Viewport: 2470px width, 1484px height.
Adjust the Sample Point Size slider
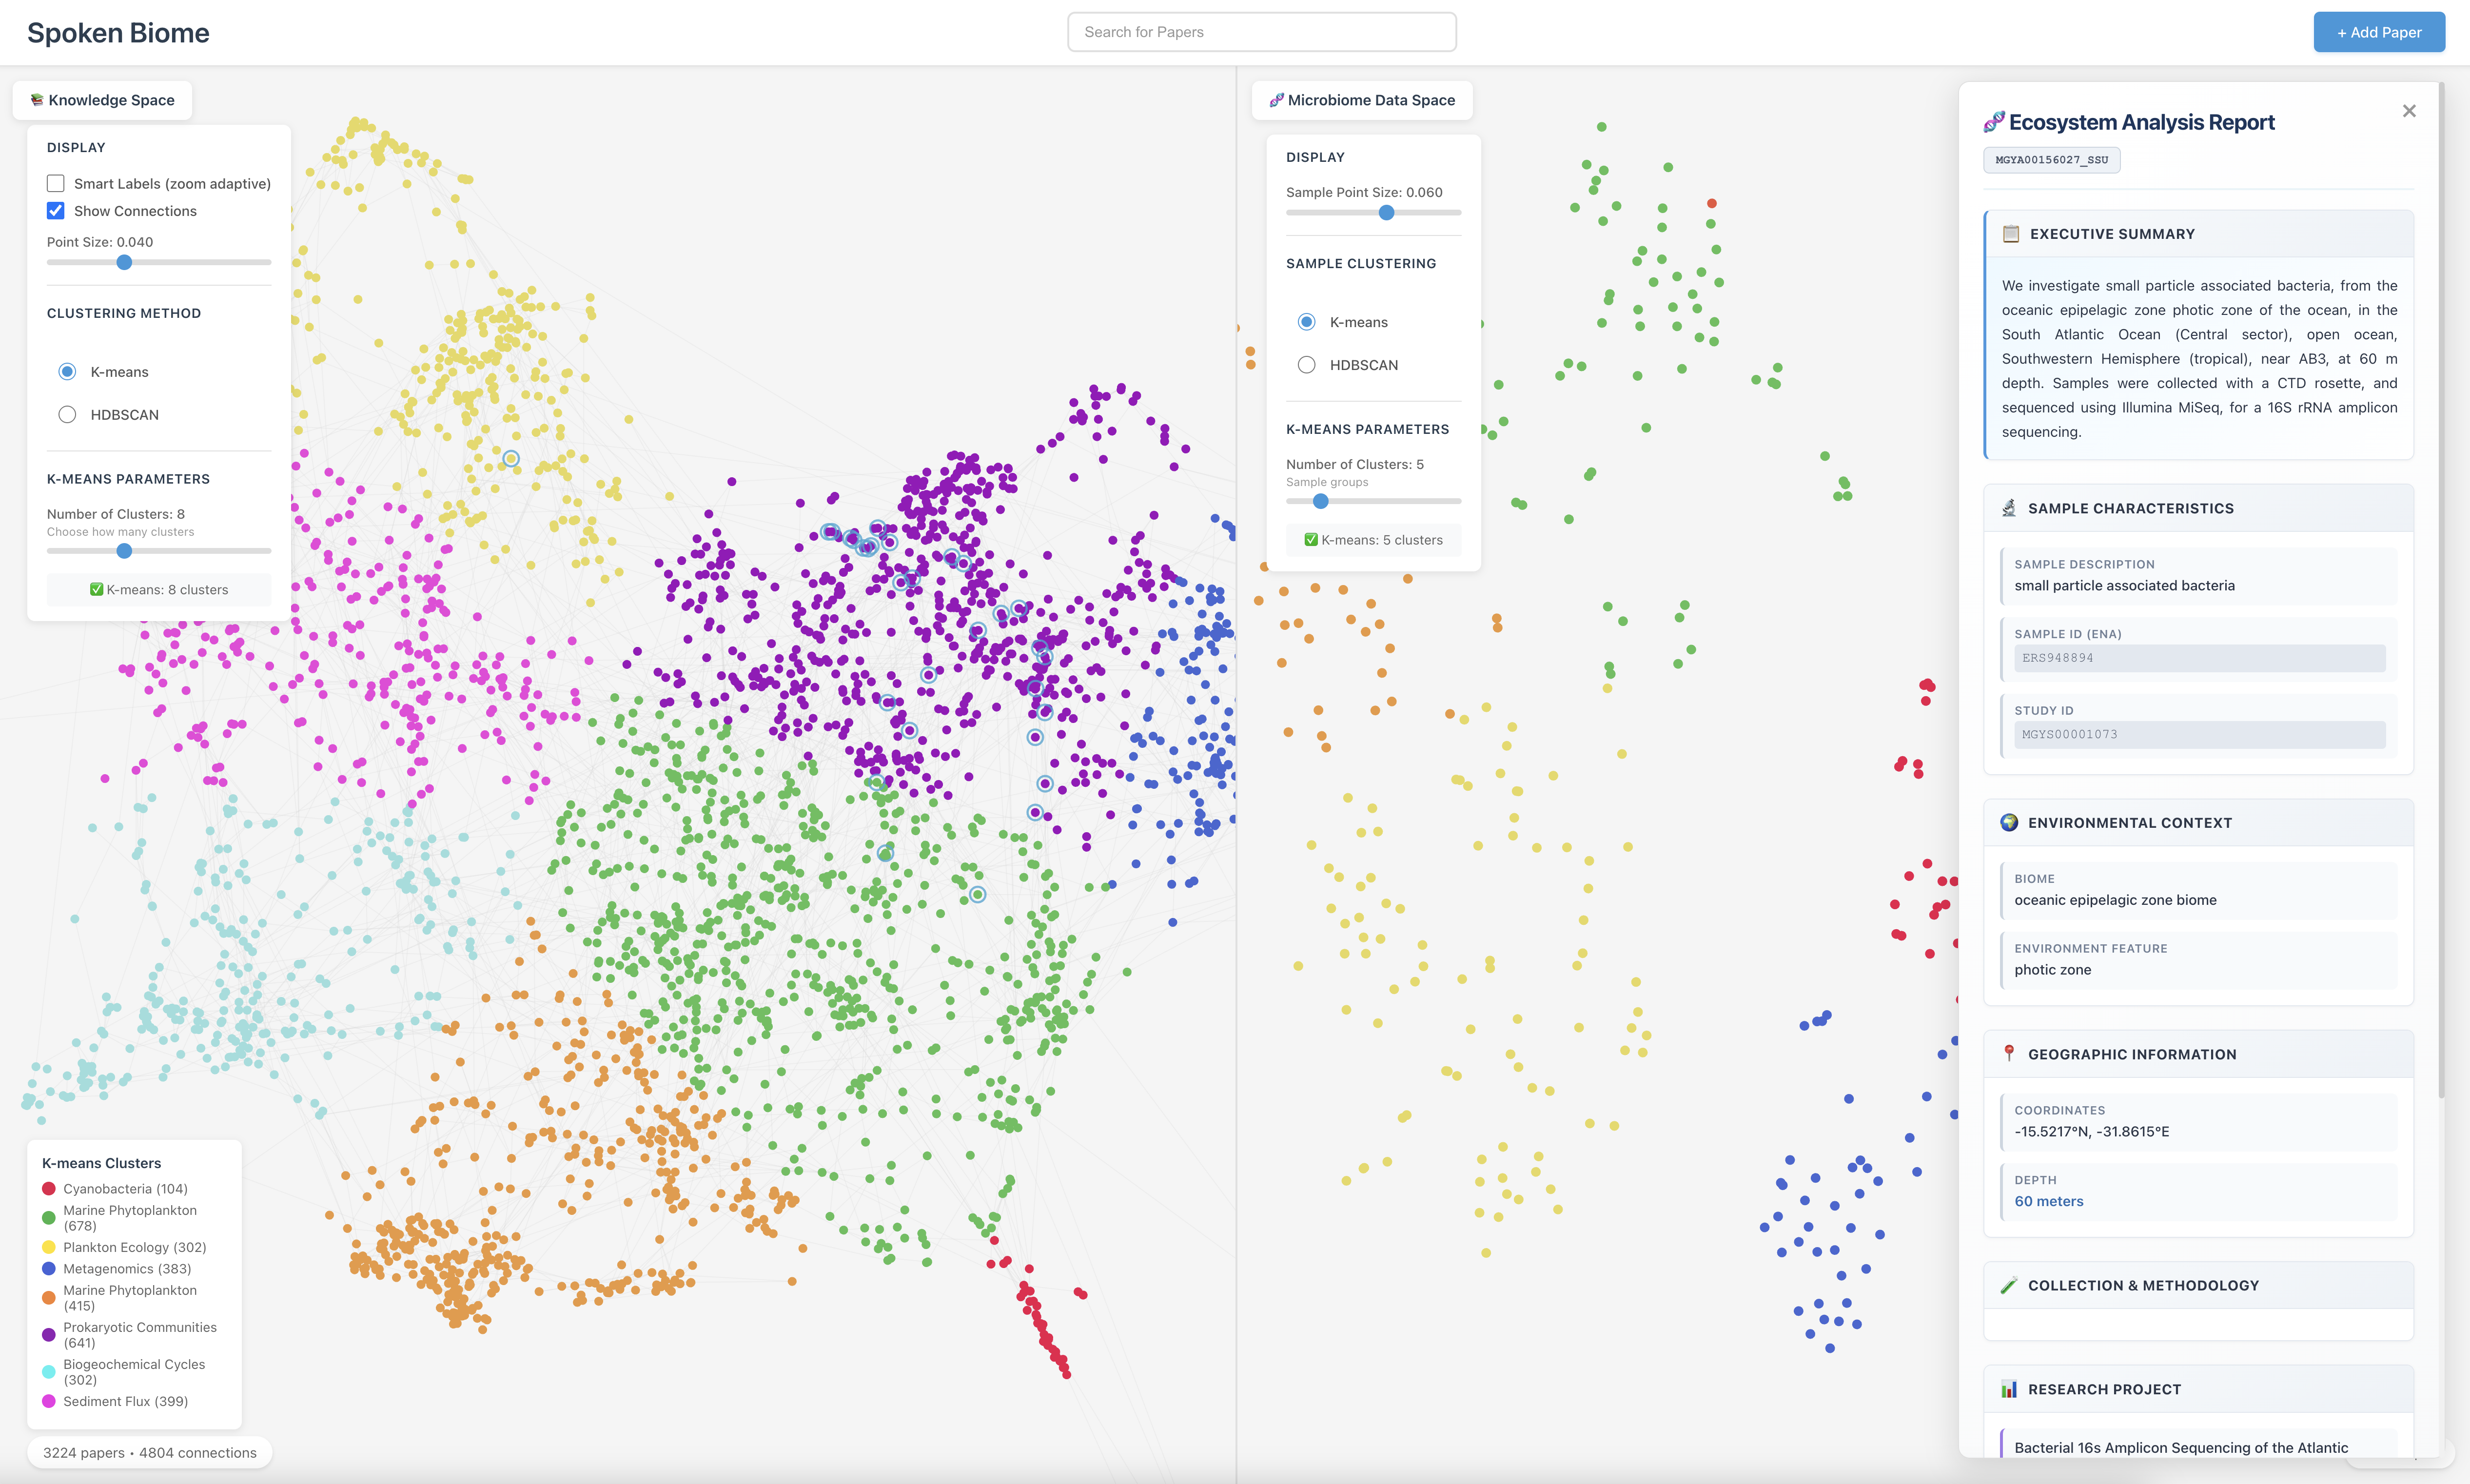point(1386,212)
